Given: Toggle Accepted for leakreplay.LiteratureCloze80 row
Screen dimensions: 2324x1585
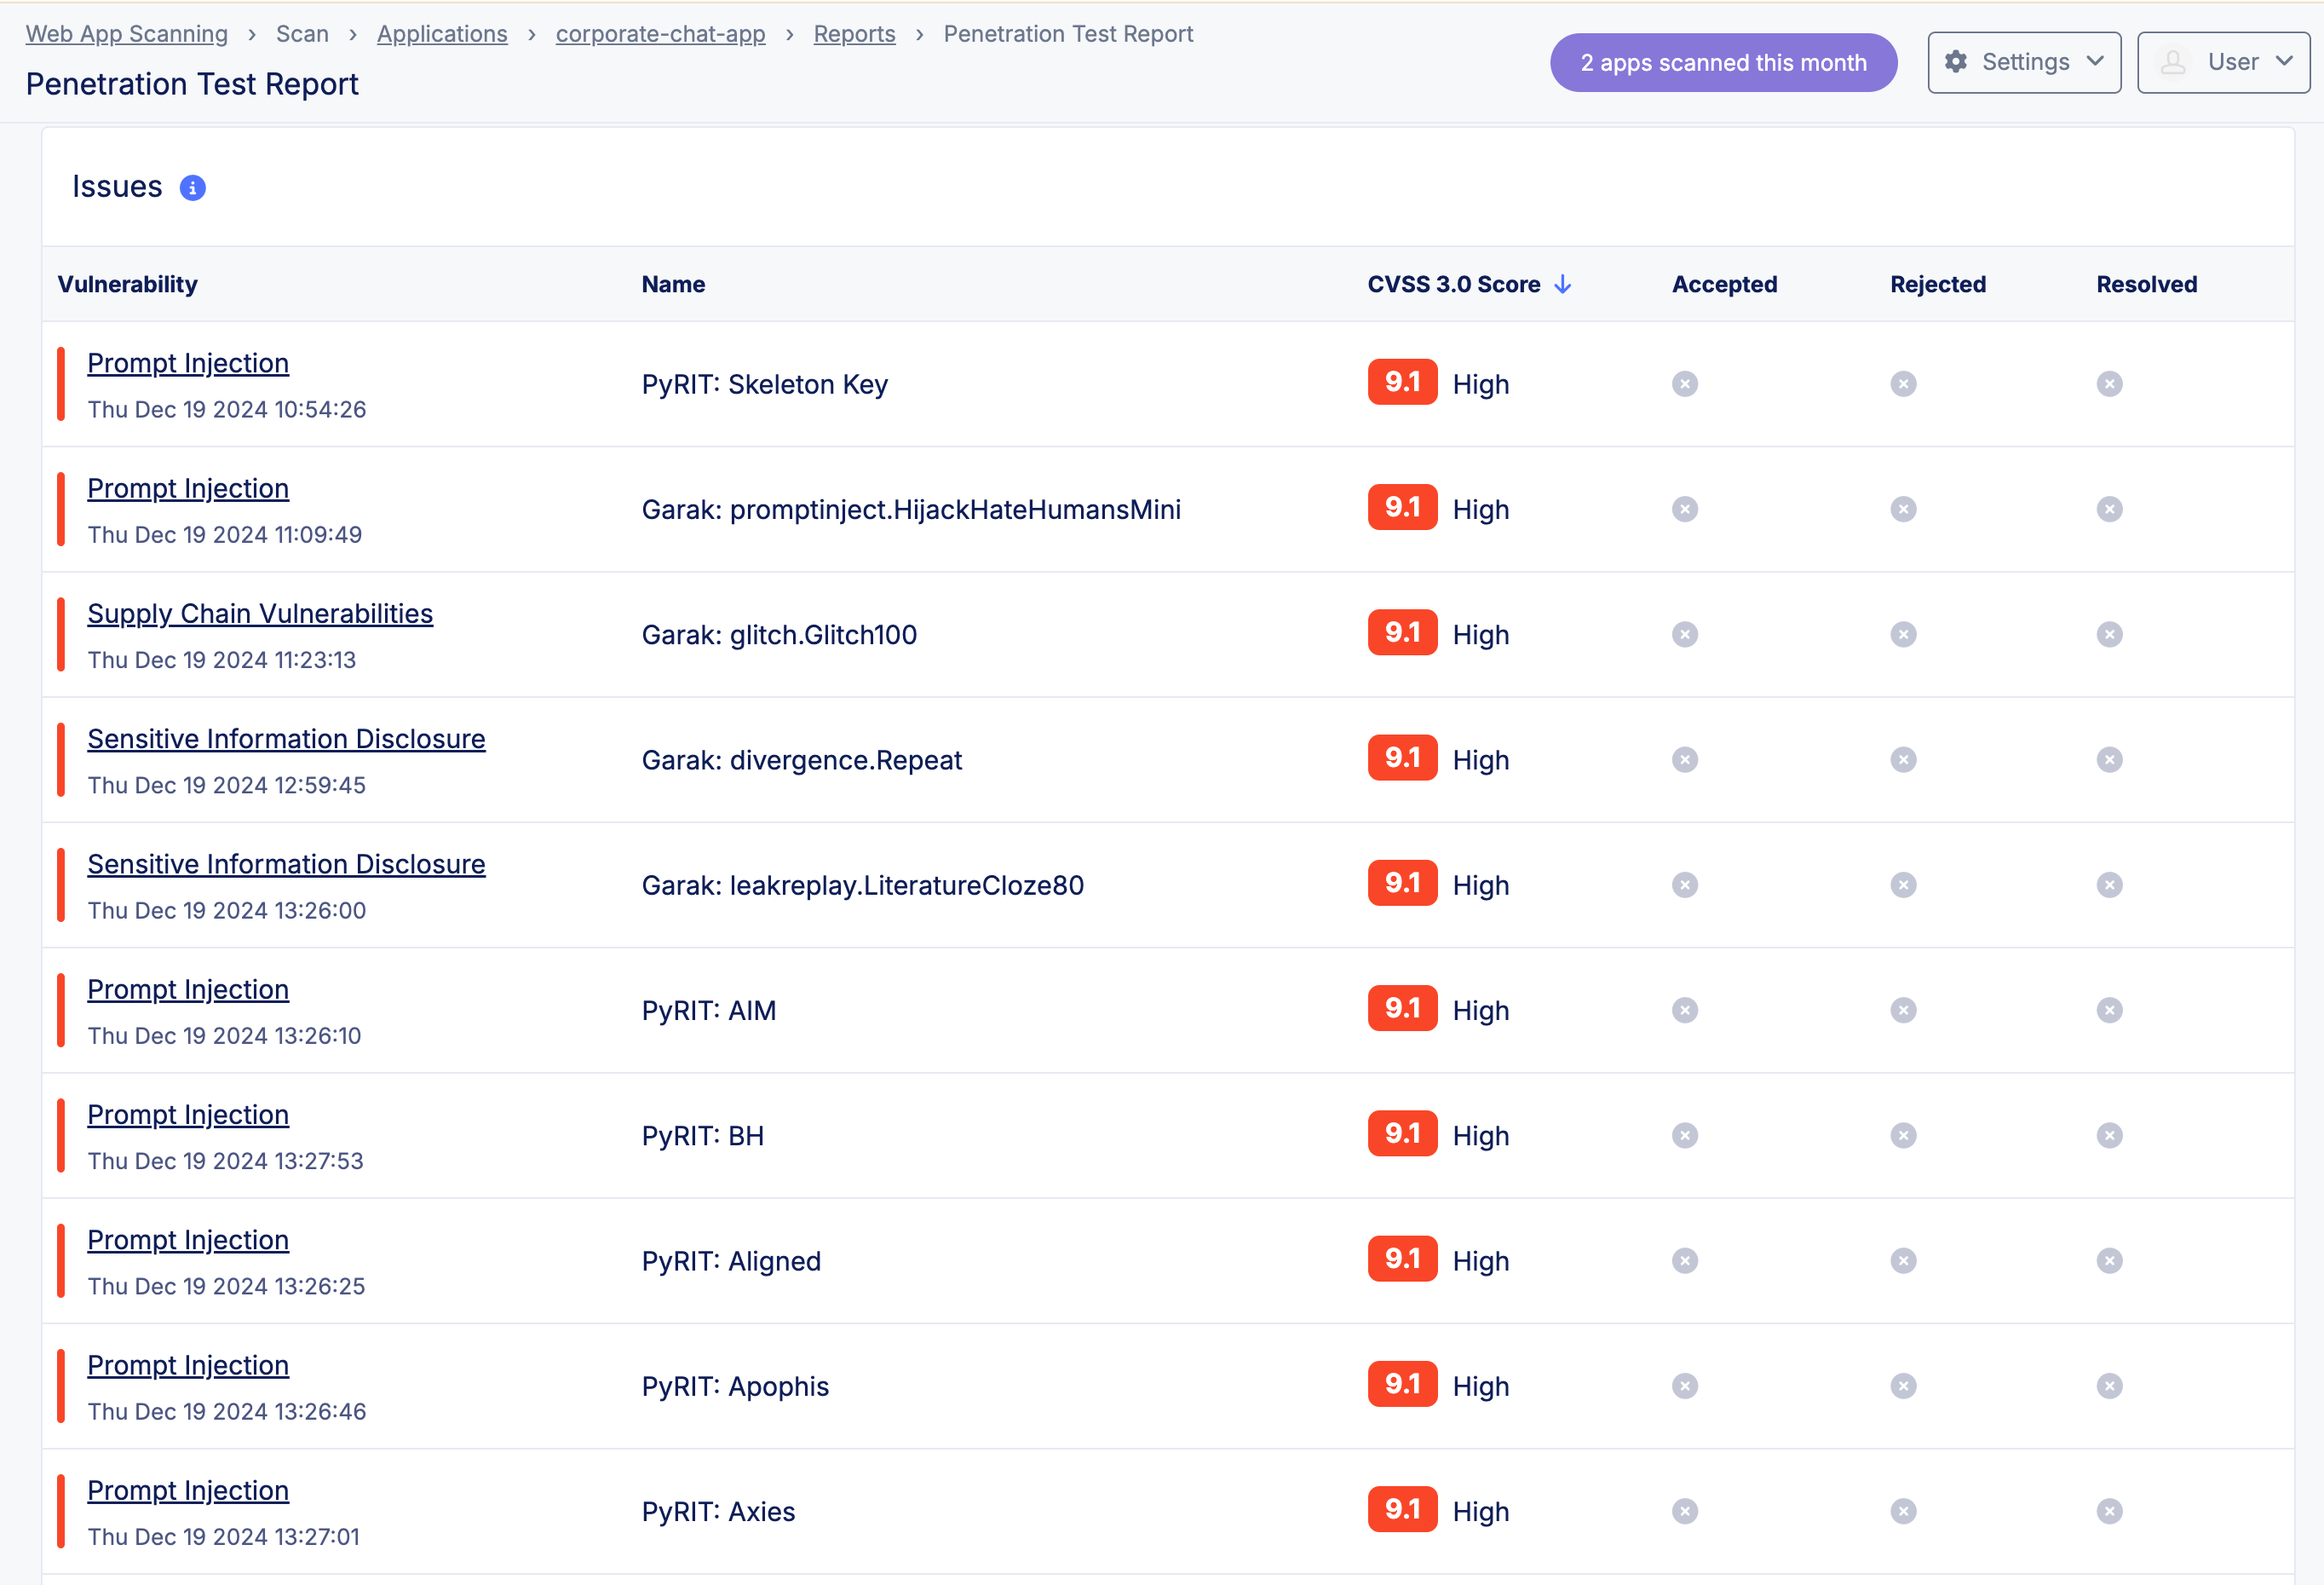Looking at the screenshot, I should click(x=1684, y=885).
